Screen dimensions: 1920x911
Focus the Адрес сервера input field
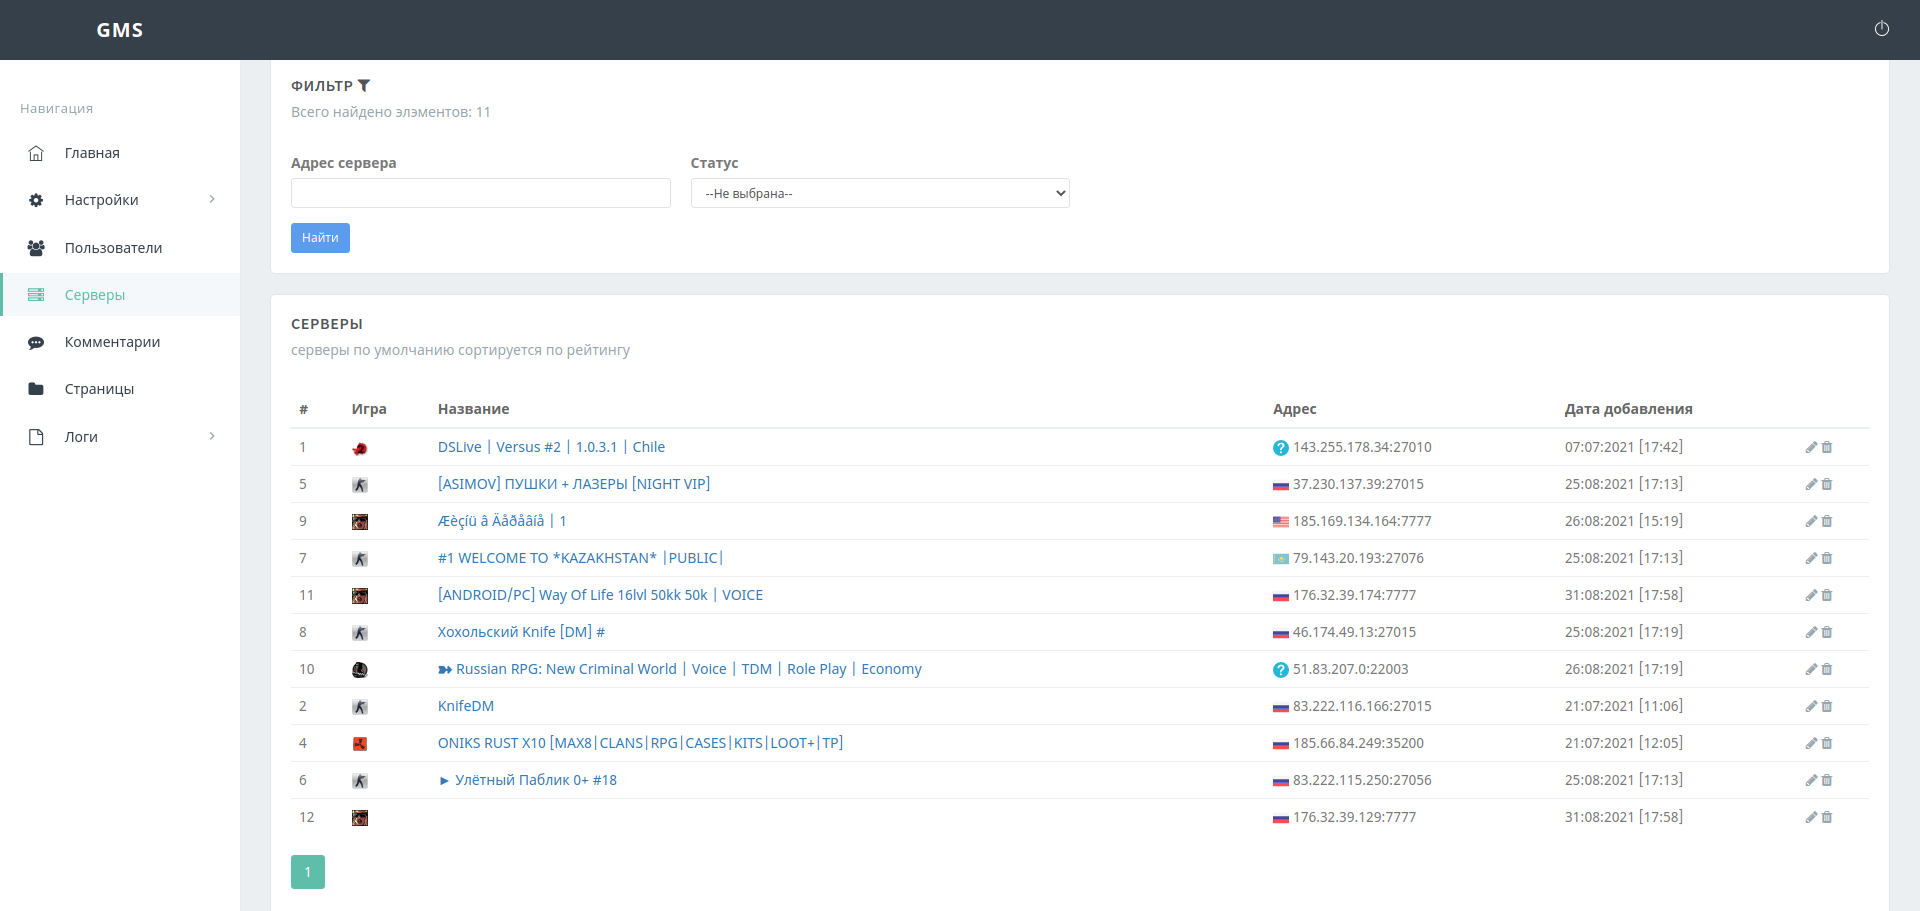[481, 193]
